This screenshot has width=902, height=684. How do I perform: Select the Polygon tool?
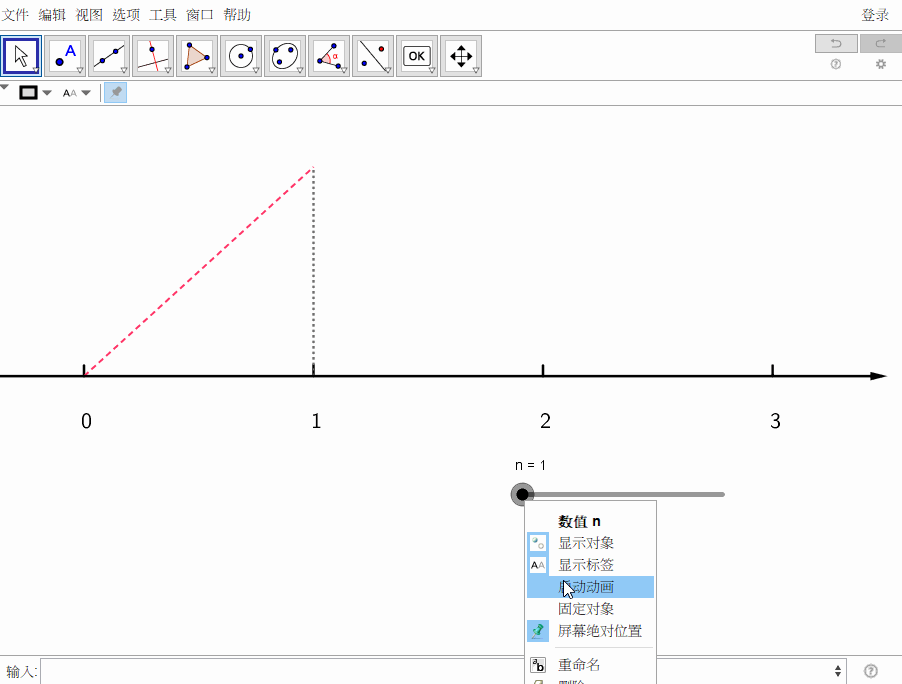tap(197, 56)
